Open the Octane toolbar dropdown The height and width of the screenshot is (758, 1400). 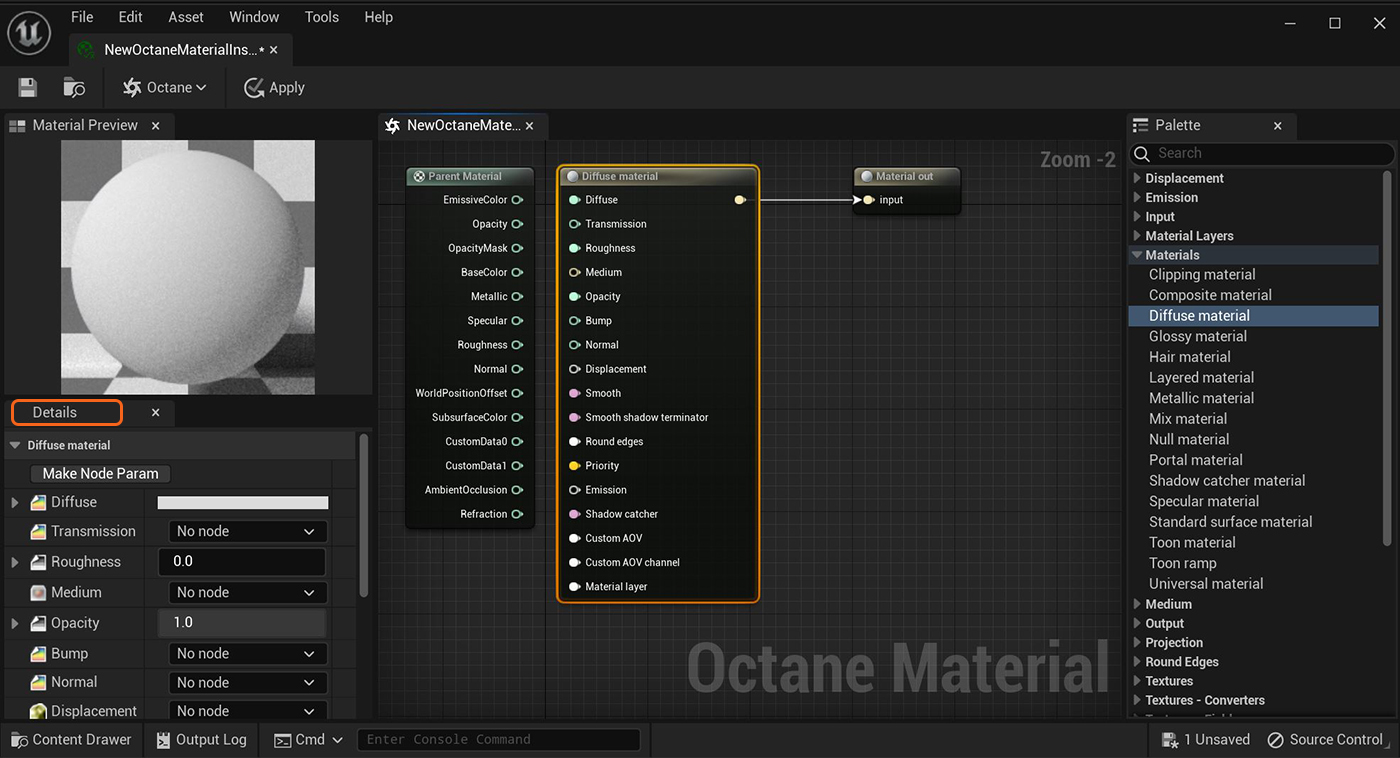pyautogui.click(x=165, y=88)
